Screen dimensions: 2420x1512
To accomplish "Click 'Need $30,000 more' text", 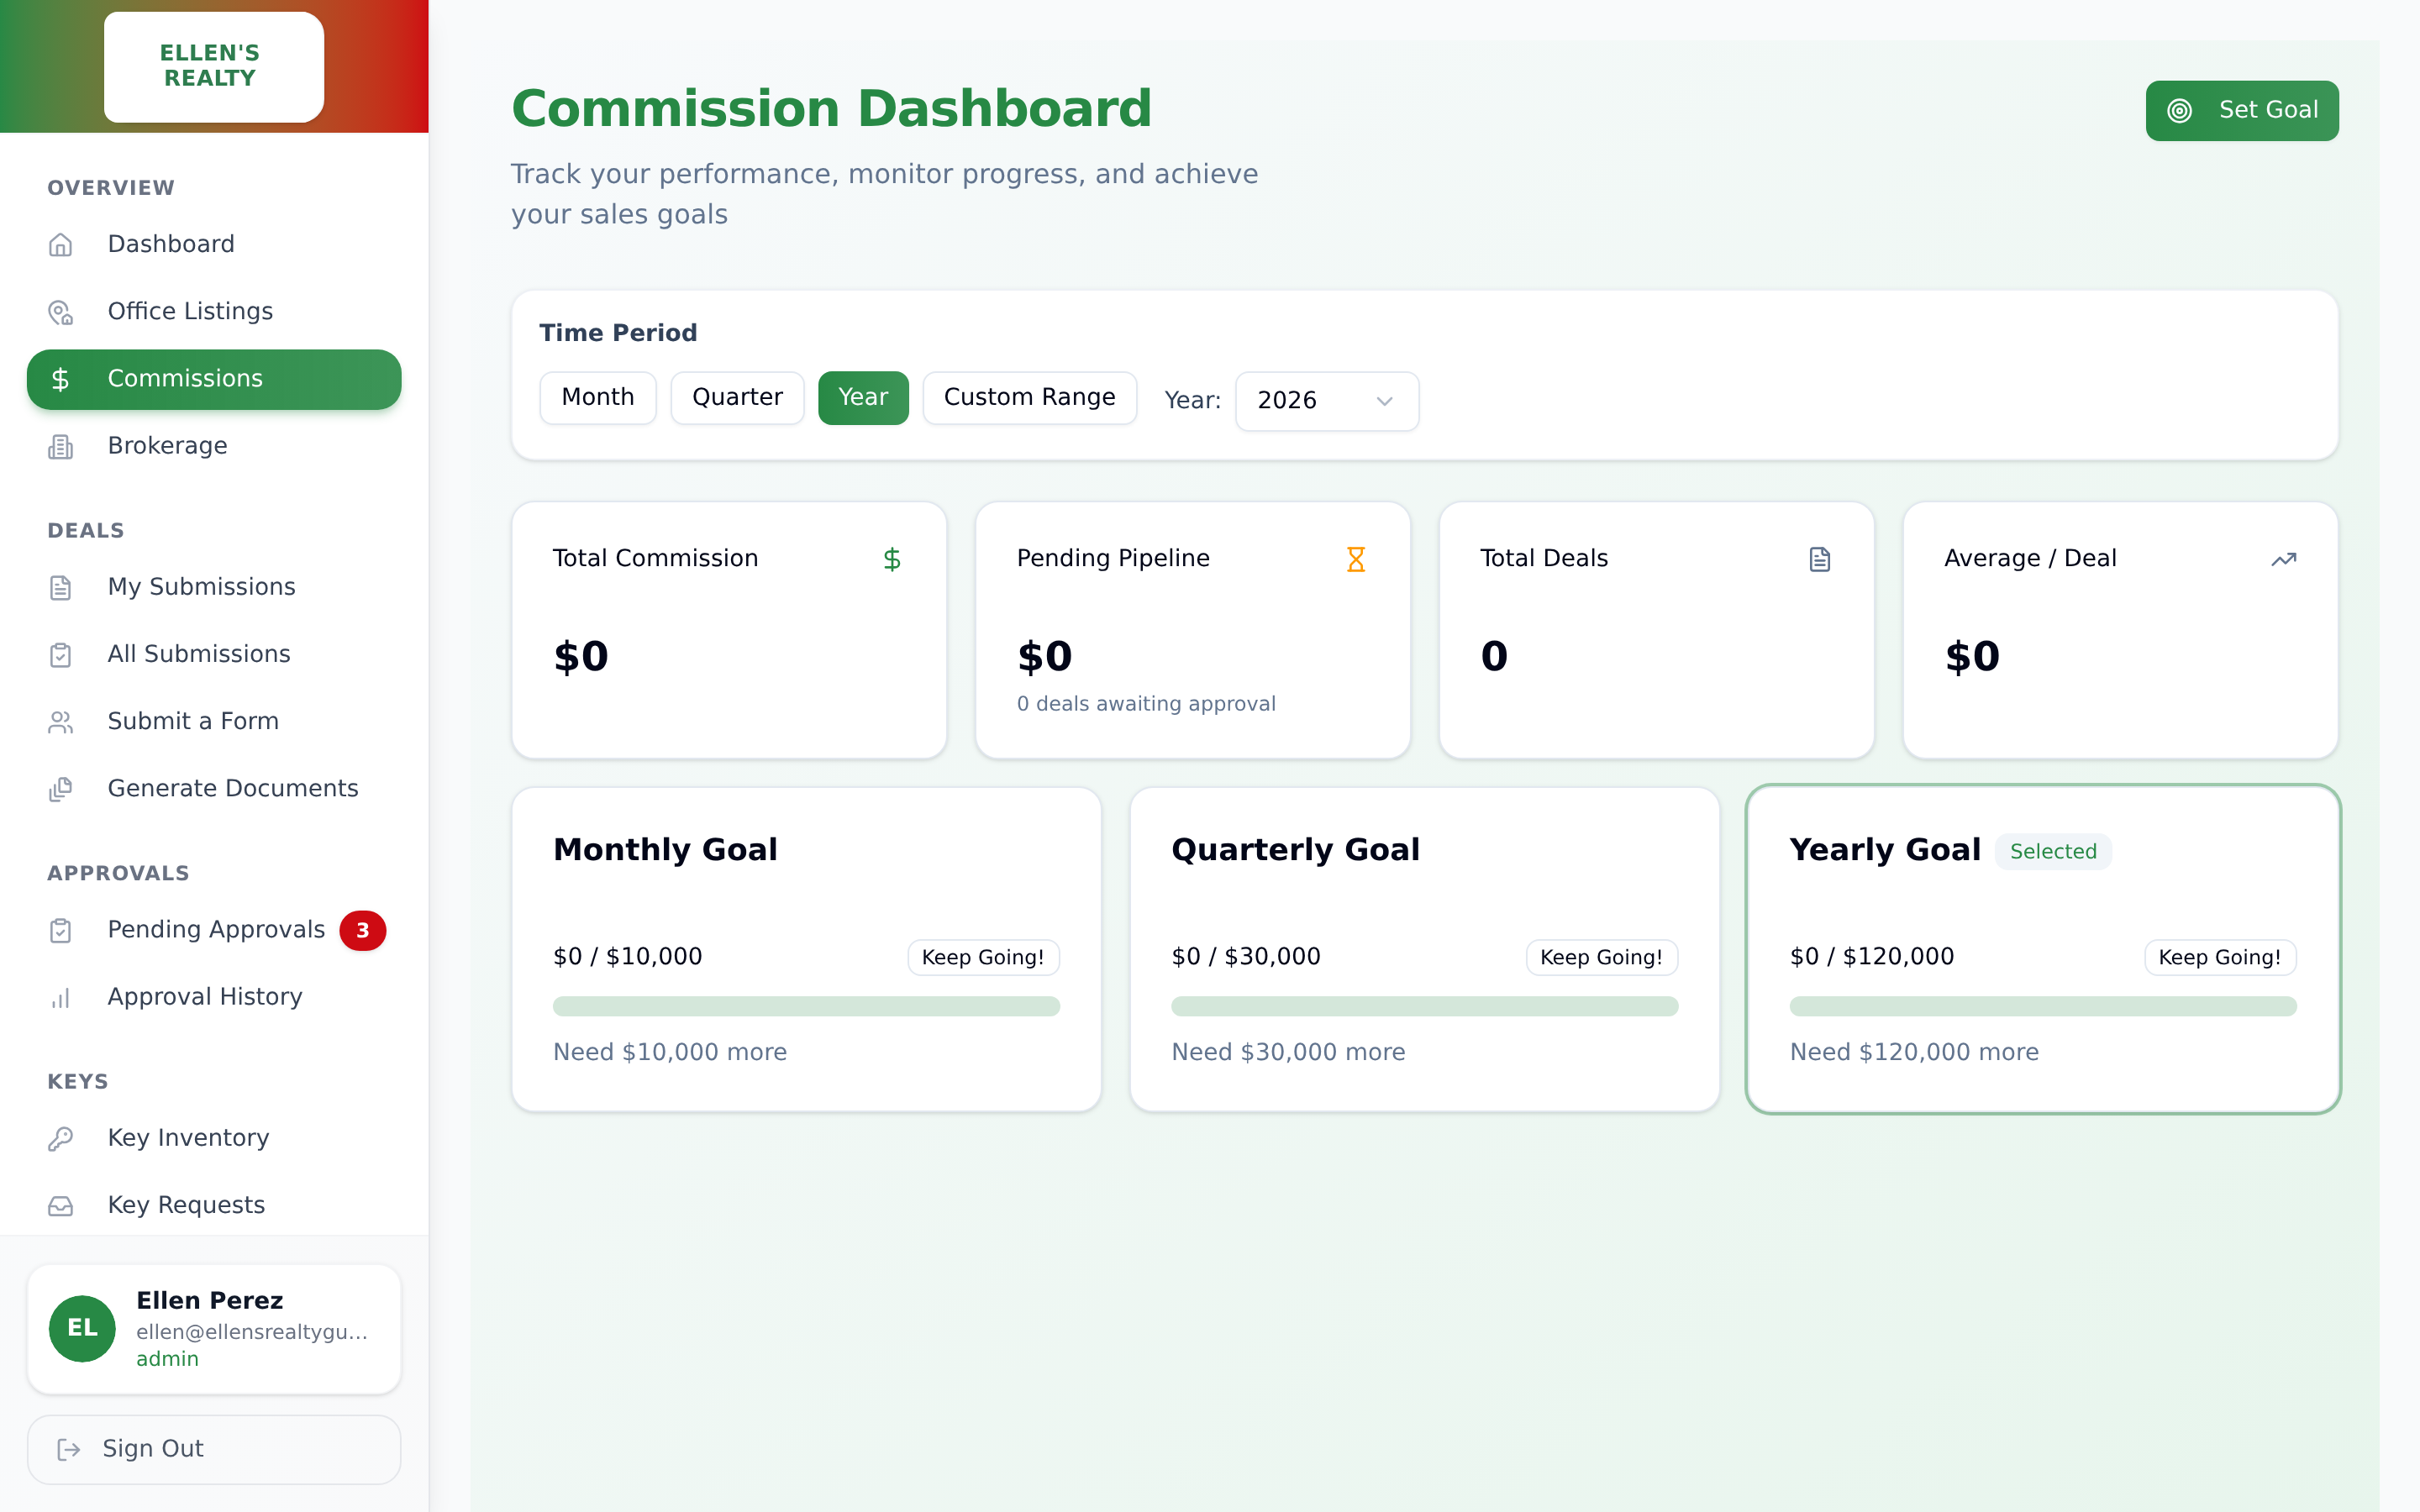I will point(1288,1052).
